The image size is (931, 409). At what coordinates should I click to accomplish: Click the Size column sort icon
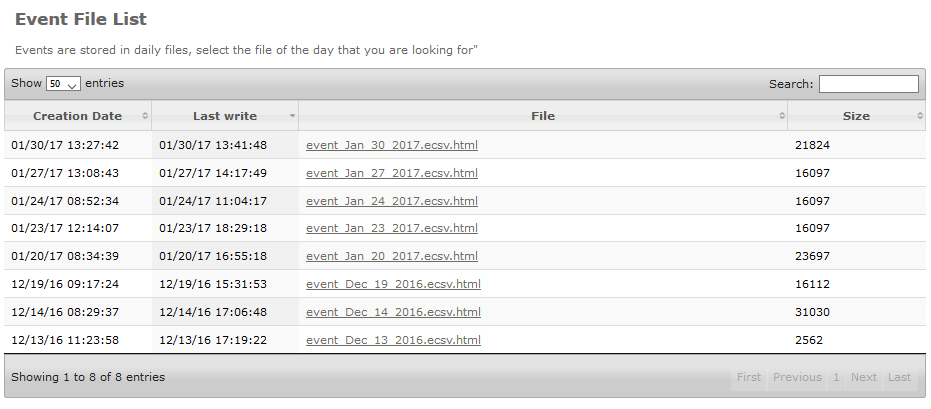920,116
